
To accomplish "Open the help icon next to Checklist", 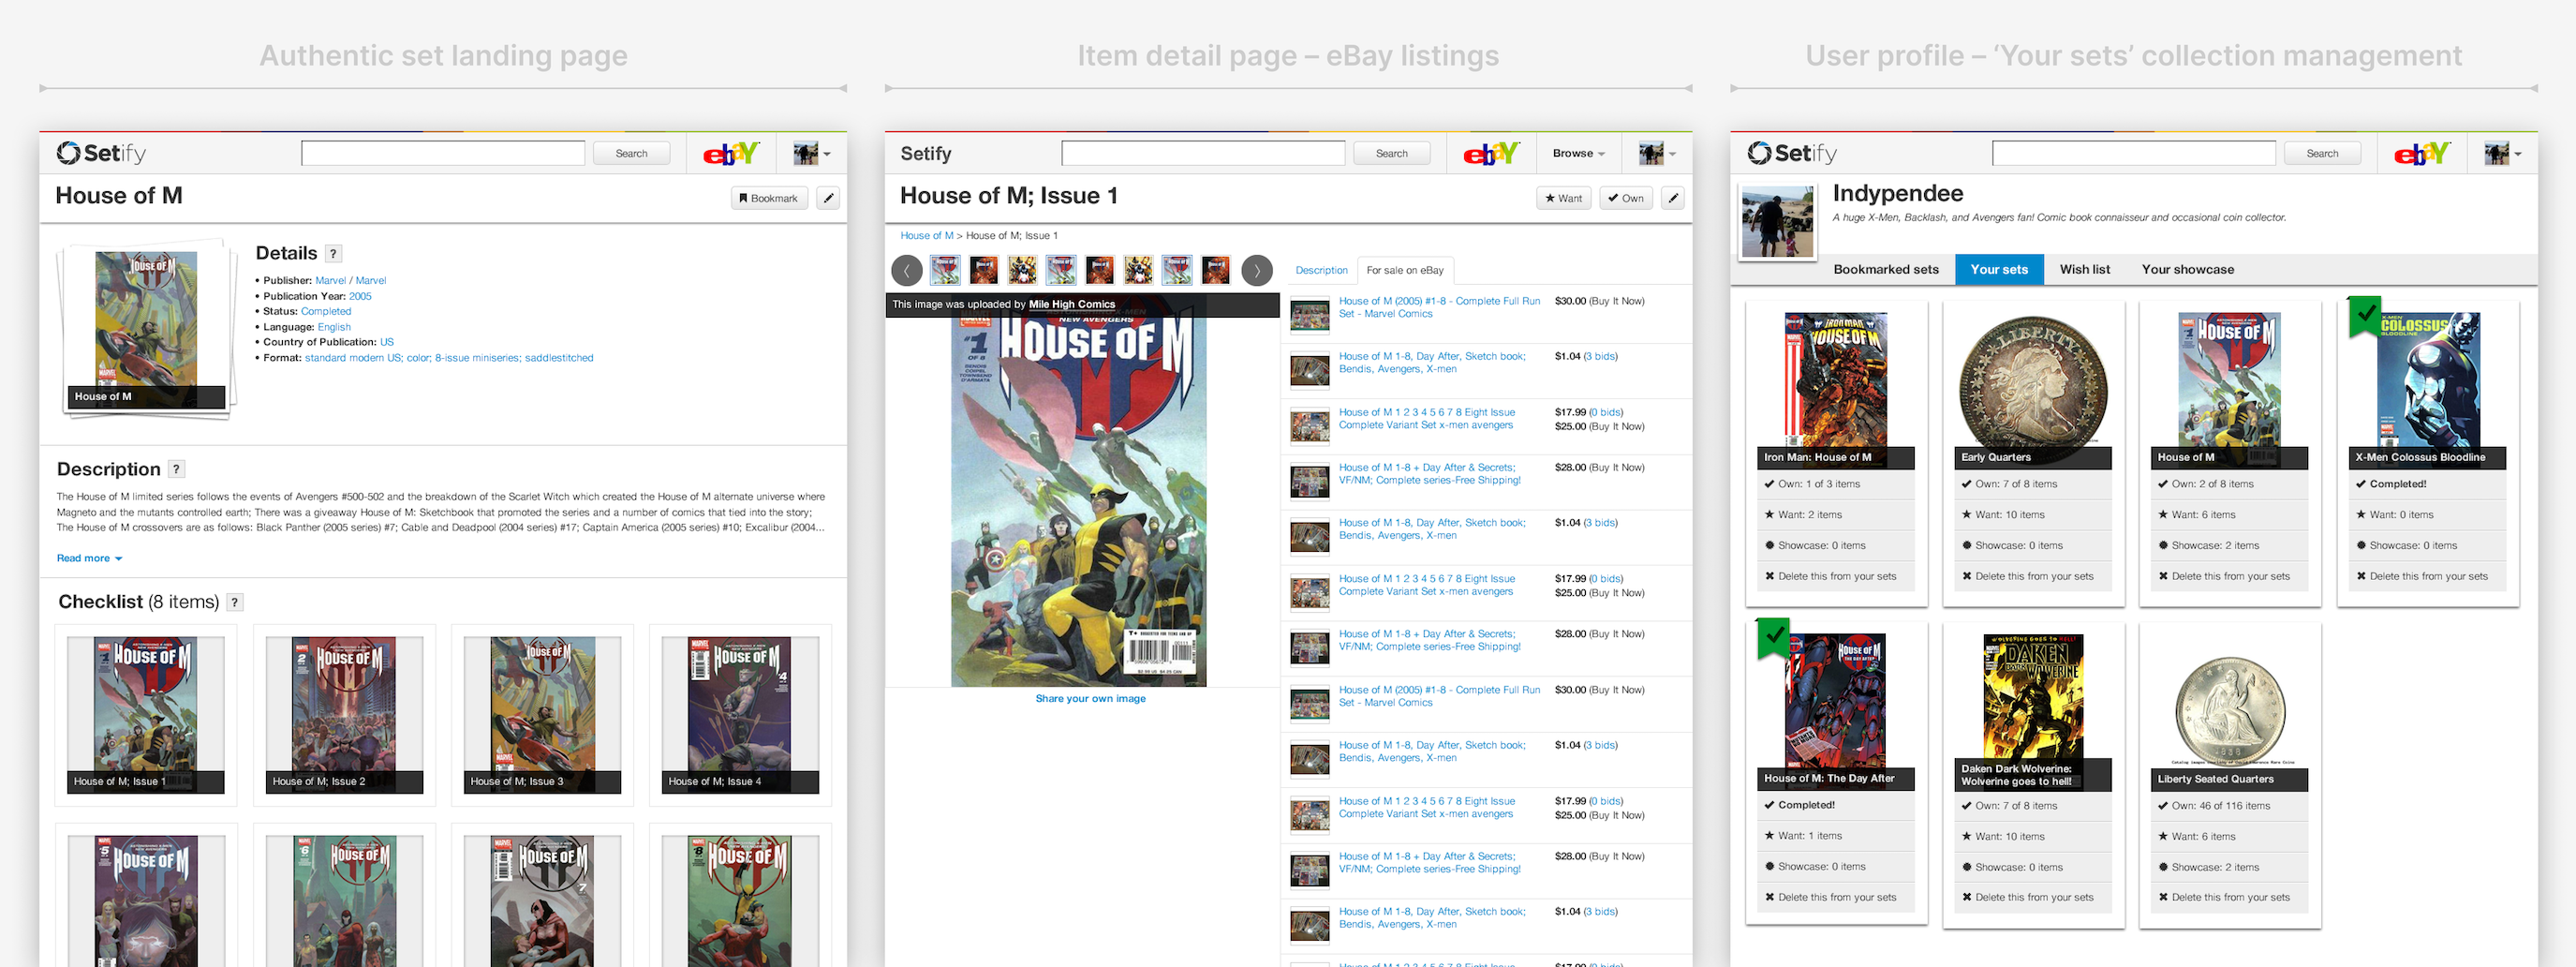I will pyautogui.click(x=235, y=602).
